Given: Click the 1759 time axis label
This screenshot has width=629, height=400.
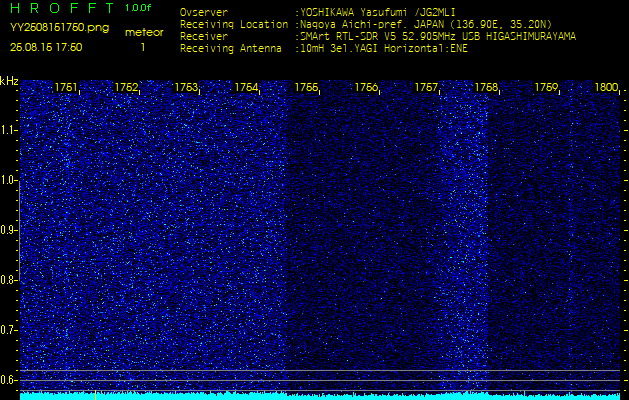Looking at the screenshot, I should 546,87.
